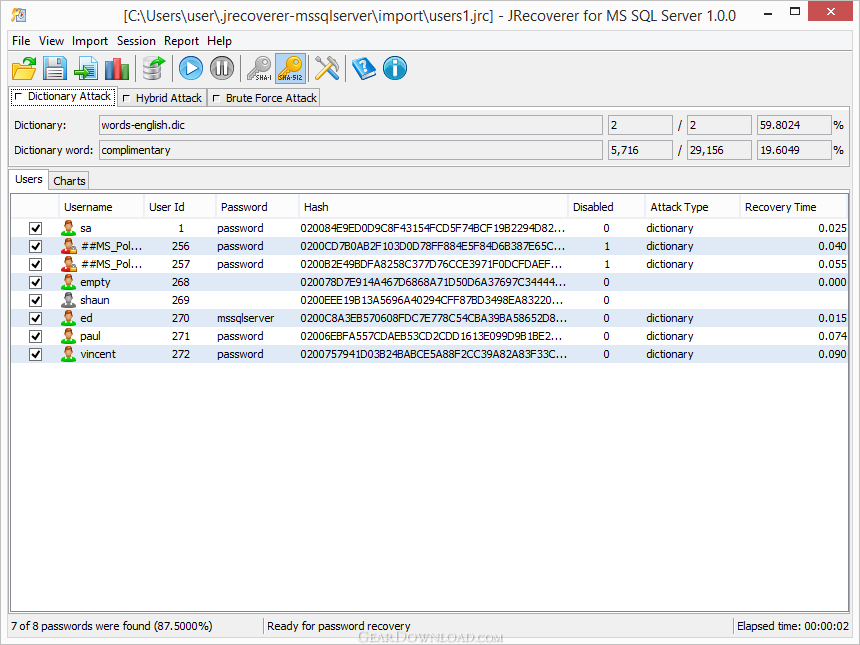Screen dimensions: 860x645
Task: Sort by Hash column header
Action: tap(433, 207)
